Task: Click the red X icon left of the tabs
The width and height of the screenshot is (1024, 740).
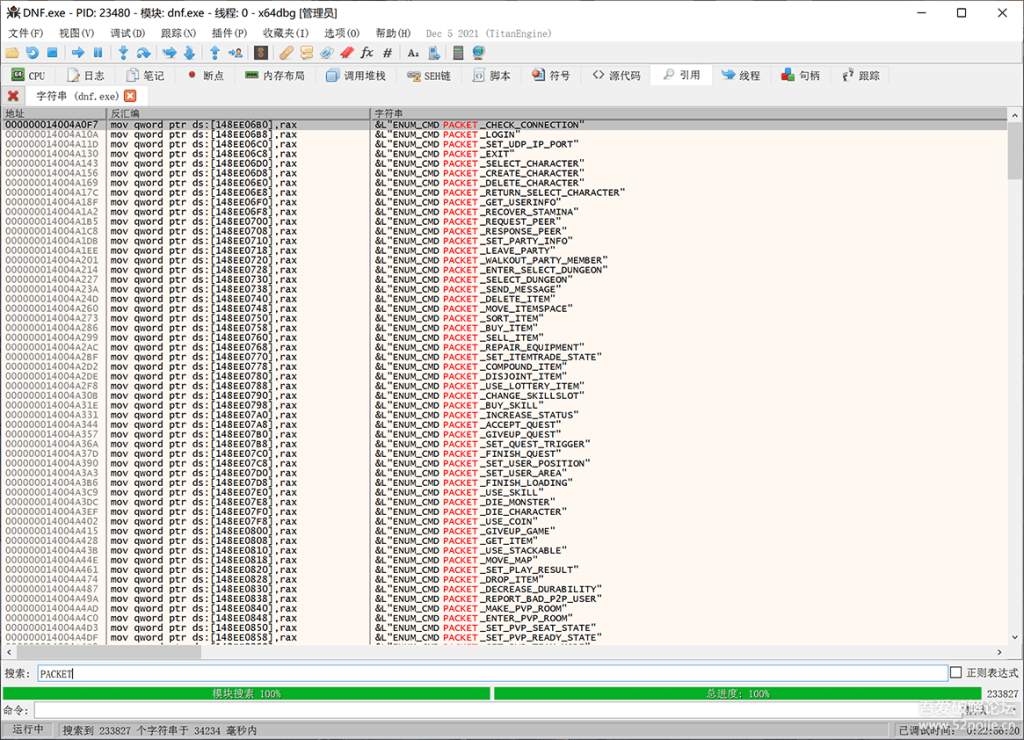Action: 12,96
